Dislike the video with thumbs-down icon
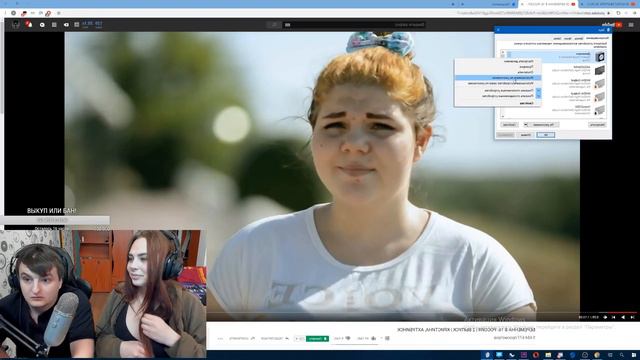The height and width of the screenshot is (360, 640). [348, 338]
